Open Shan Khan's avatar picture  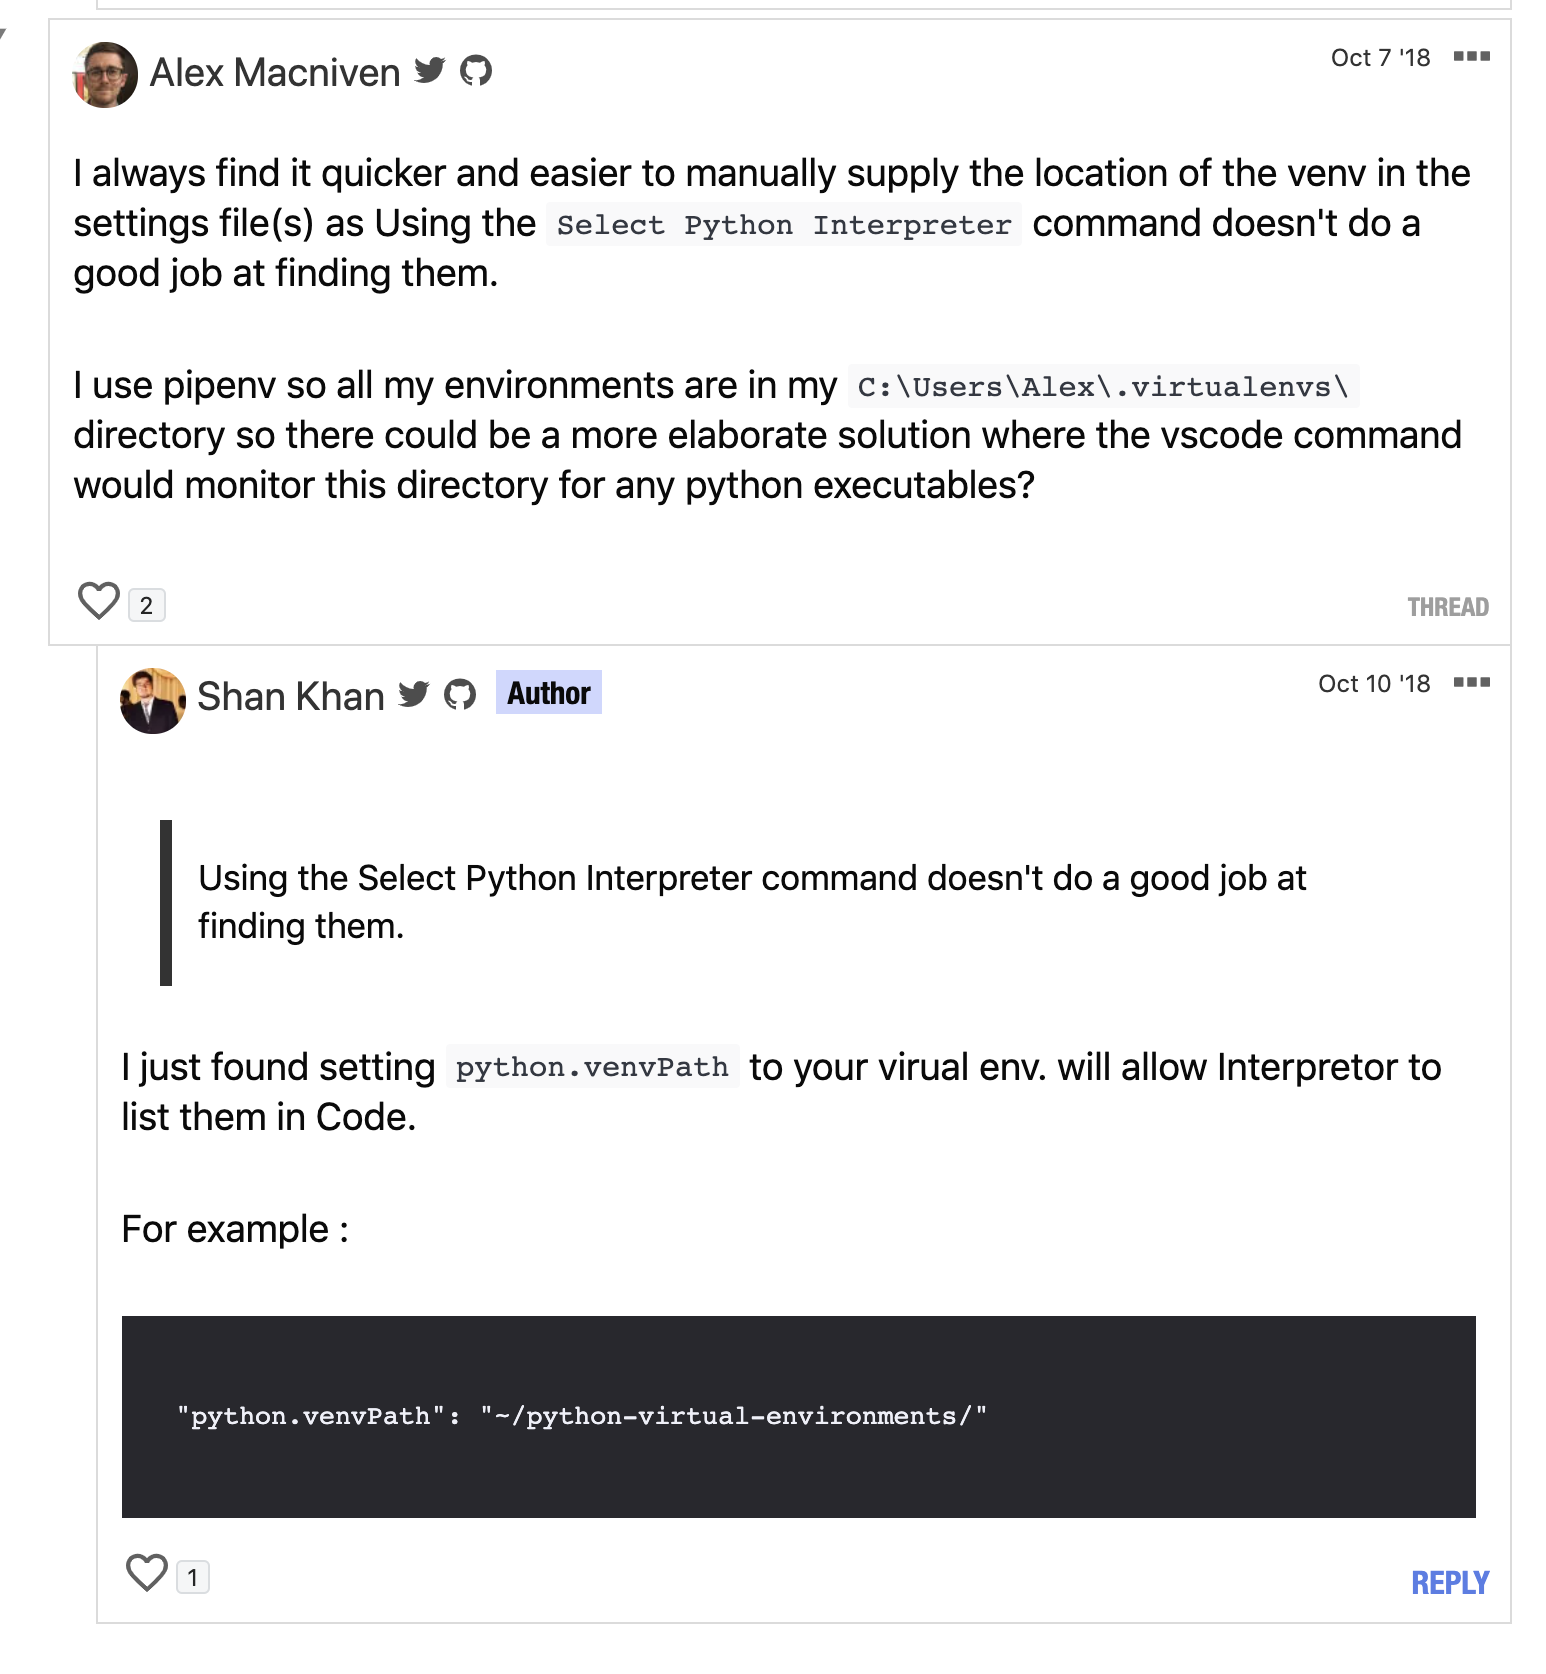[x=152, y=700]
